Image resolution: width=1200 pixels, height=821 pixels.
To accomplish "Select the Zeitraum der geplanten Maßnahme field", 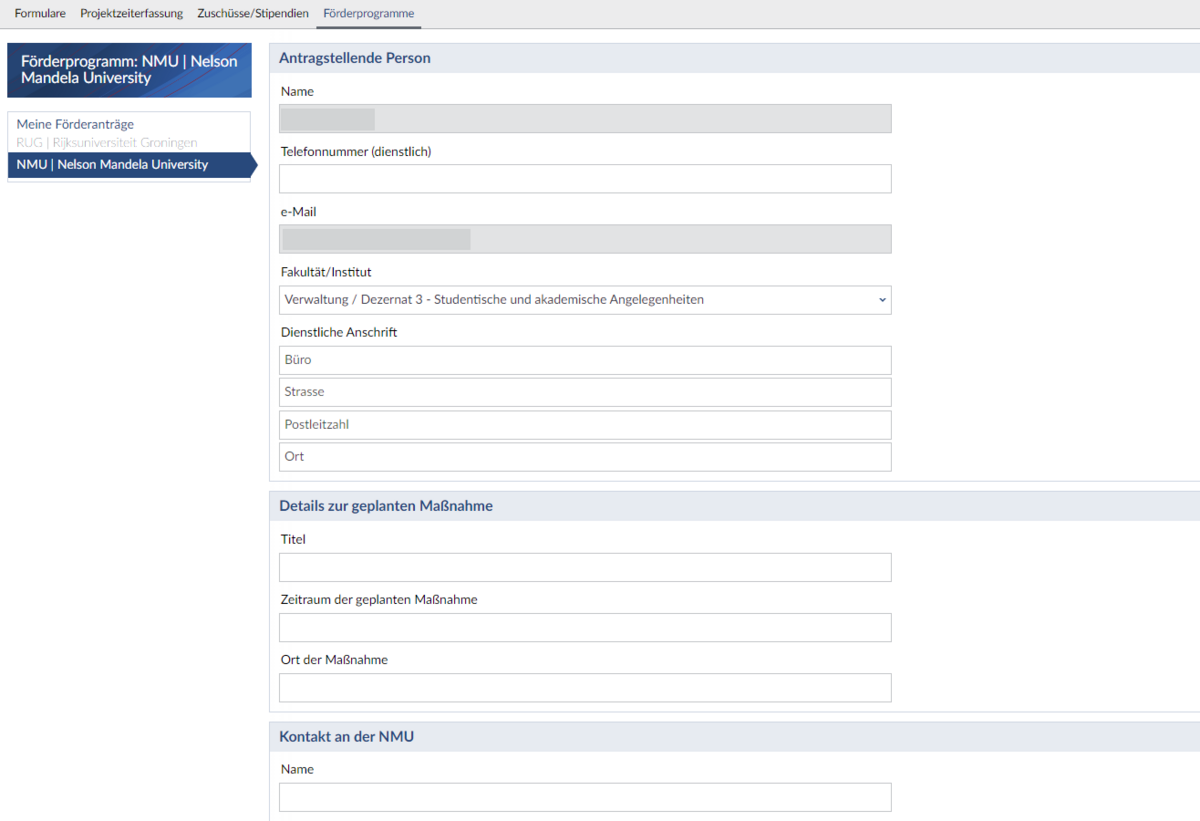I will coord(584,627).
